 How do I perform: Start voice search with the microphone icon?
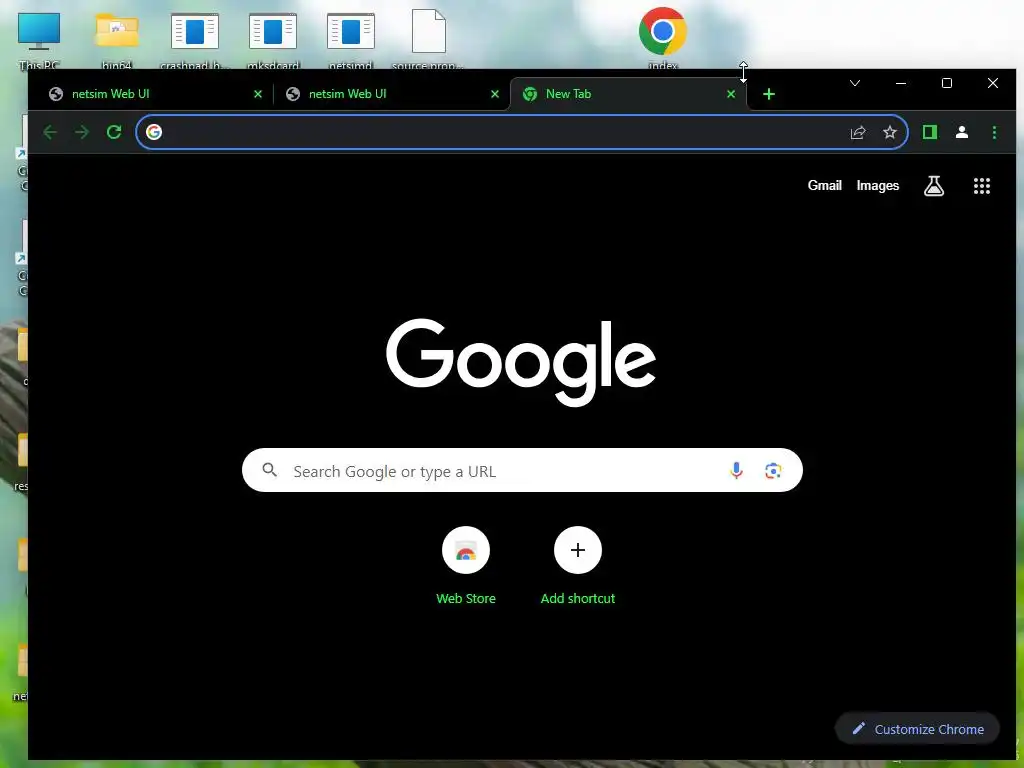pyautogui.click(x=736, y=470)
